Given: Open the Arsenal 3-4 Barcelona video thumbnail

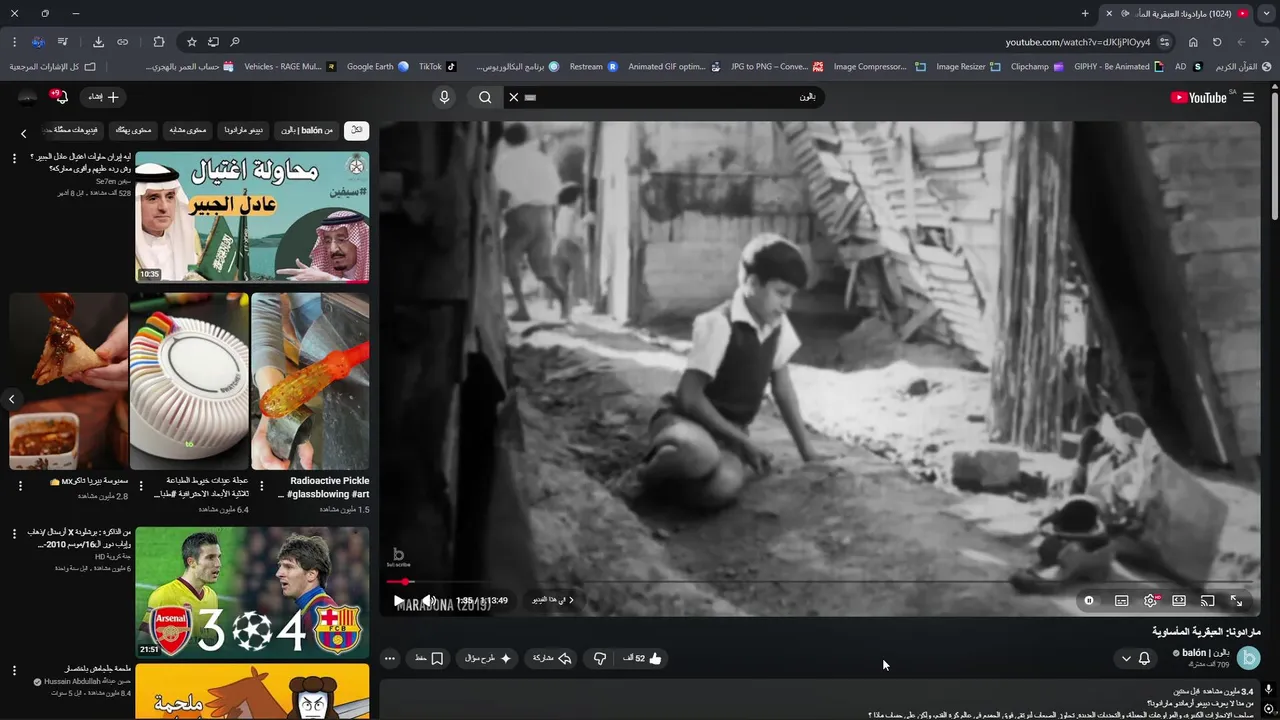Looking at the screenshot, I should point(252,592).
